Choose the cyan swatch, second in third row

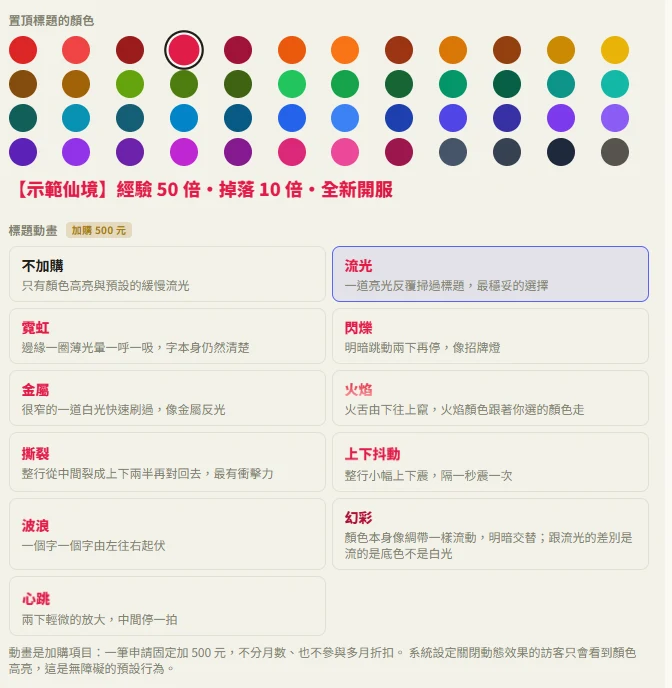coord(76,118)
